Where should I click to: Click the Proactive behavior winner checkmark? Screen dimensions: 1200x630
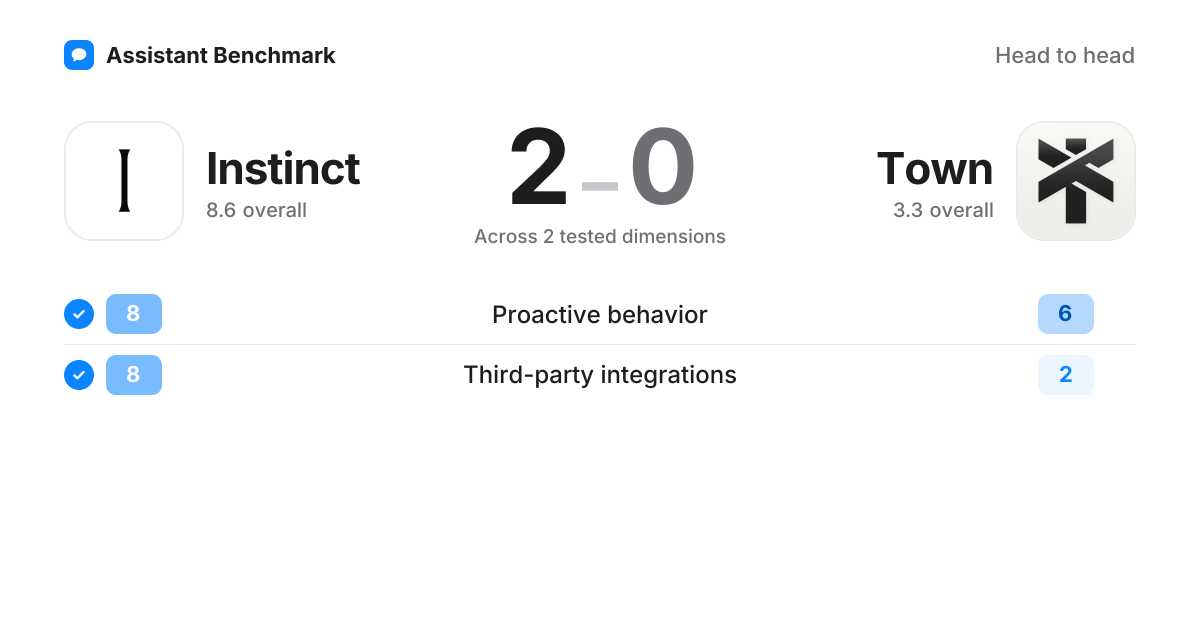(x=79, y=314)
